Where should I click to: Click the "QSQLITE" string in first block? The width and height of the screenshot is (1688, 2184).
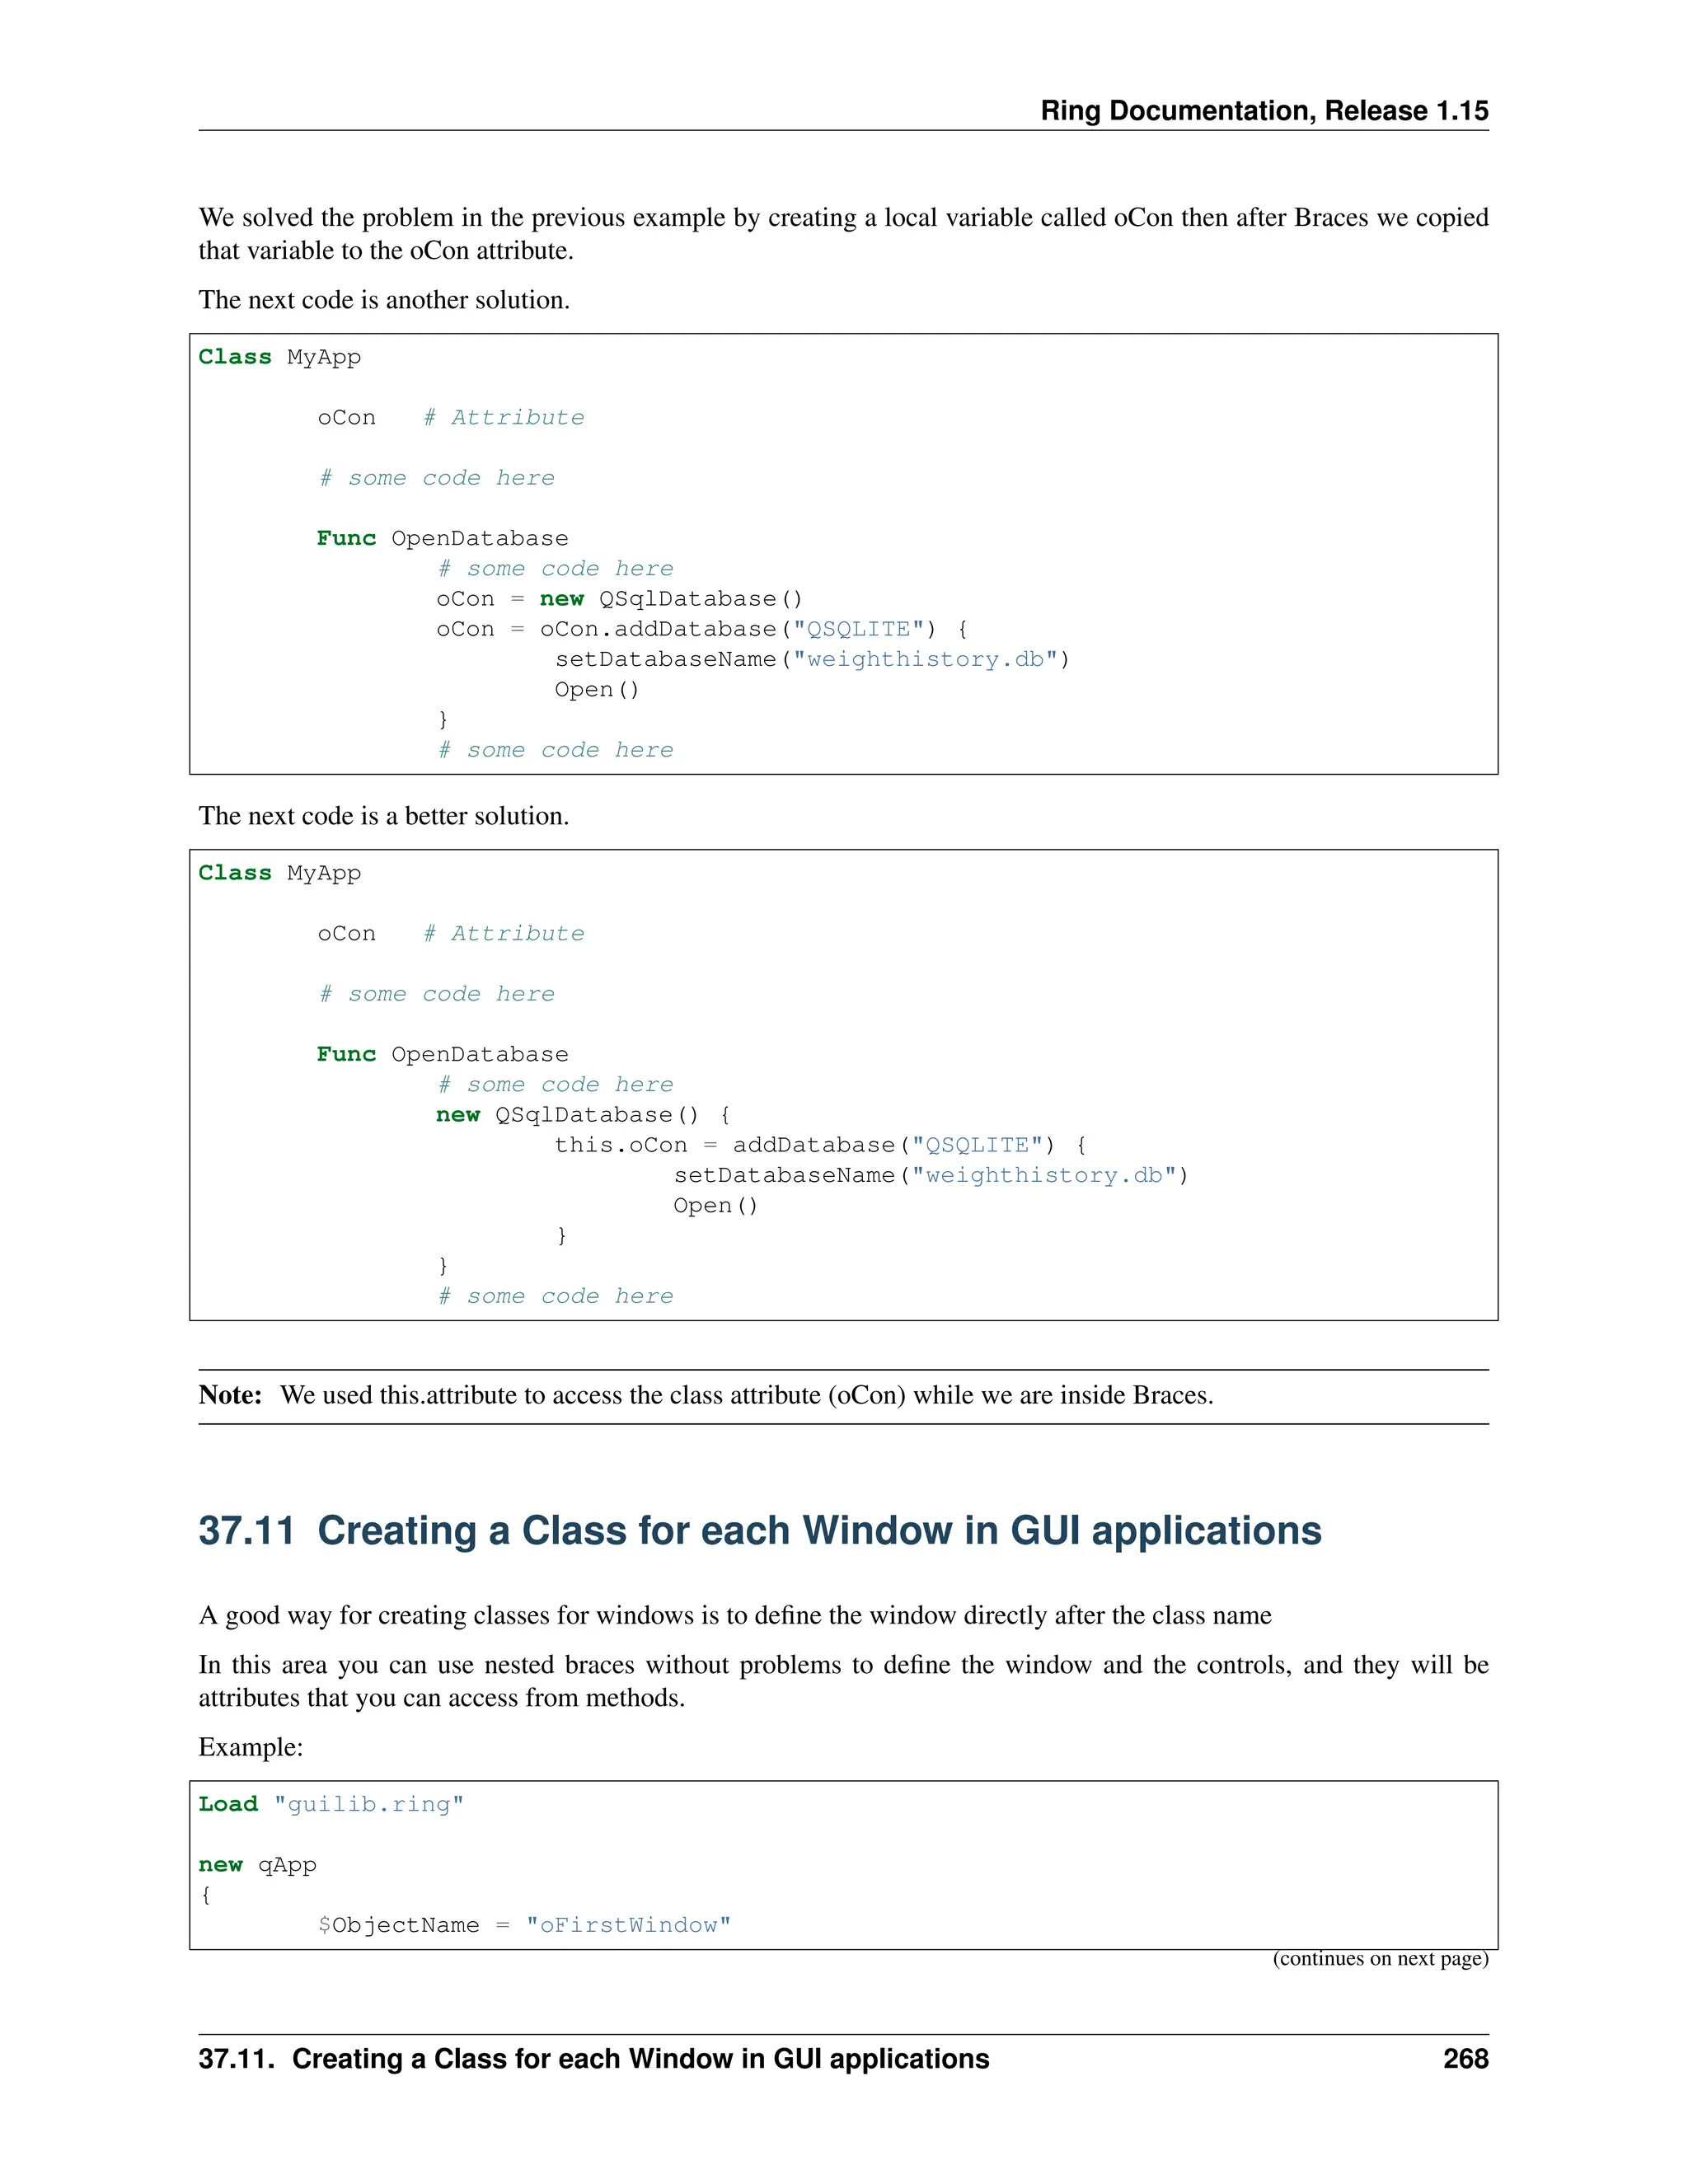pyautogui.click(x=859, y=629)
